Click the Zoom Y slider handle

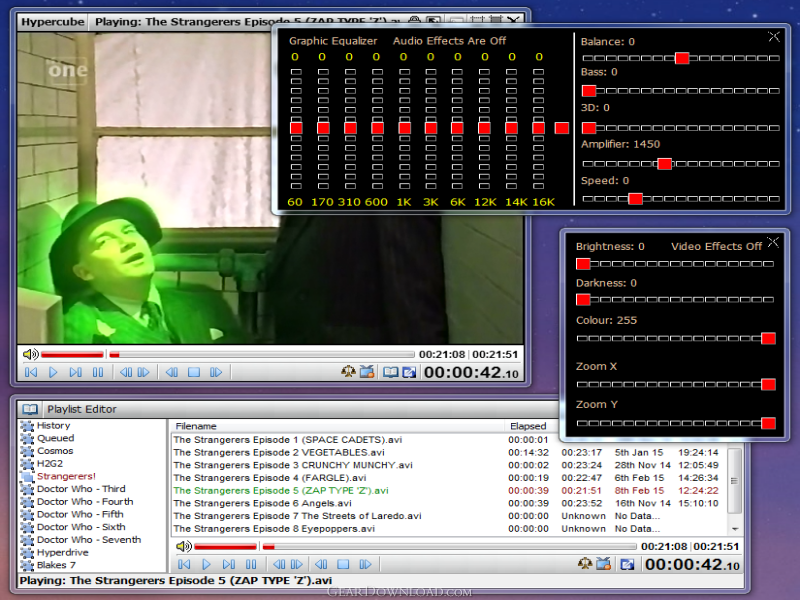tap(768, 423)
